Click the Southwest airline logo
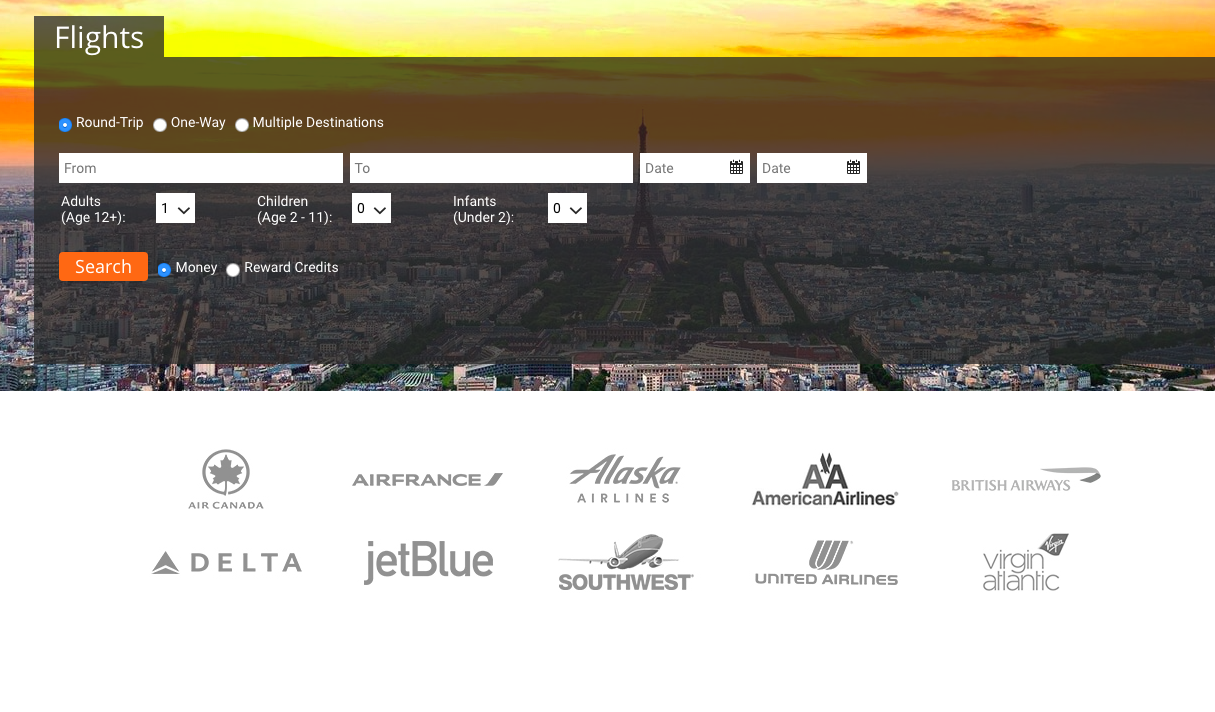Viewport: 1215px width, 712px height. click(x=626, y=563)
